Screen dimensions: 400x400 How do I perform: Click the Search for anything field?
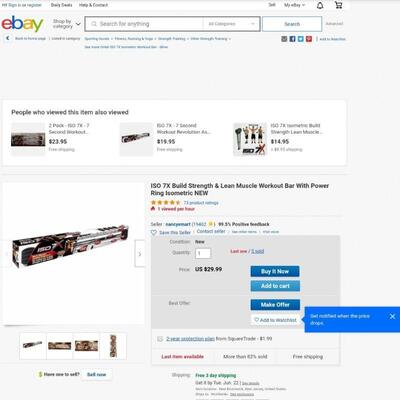coord(144,24)
